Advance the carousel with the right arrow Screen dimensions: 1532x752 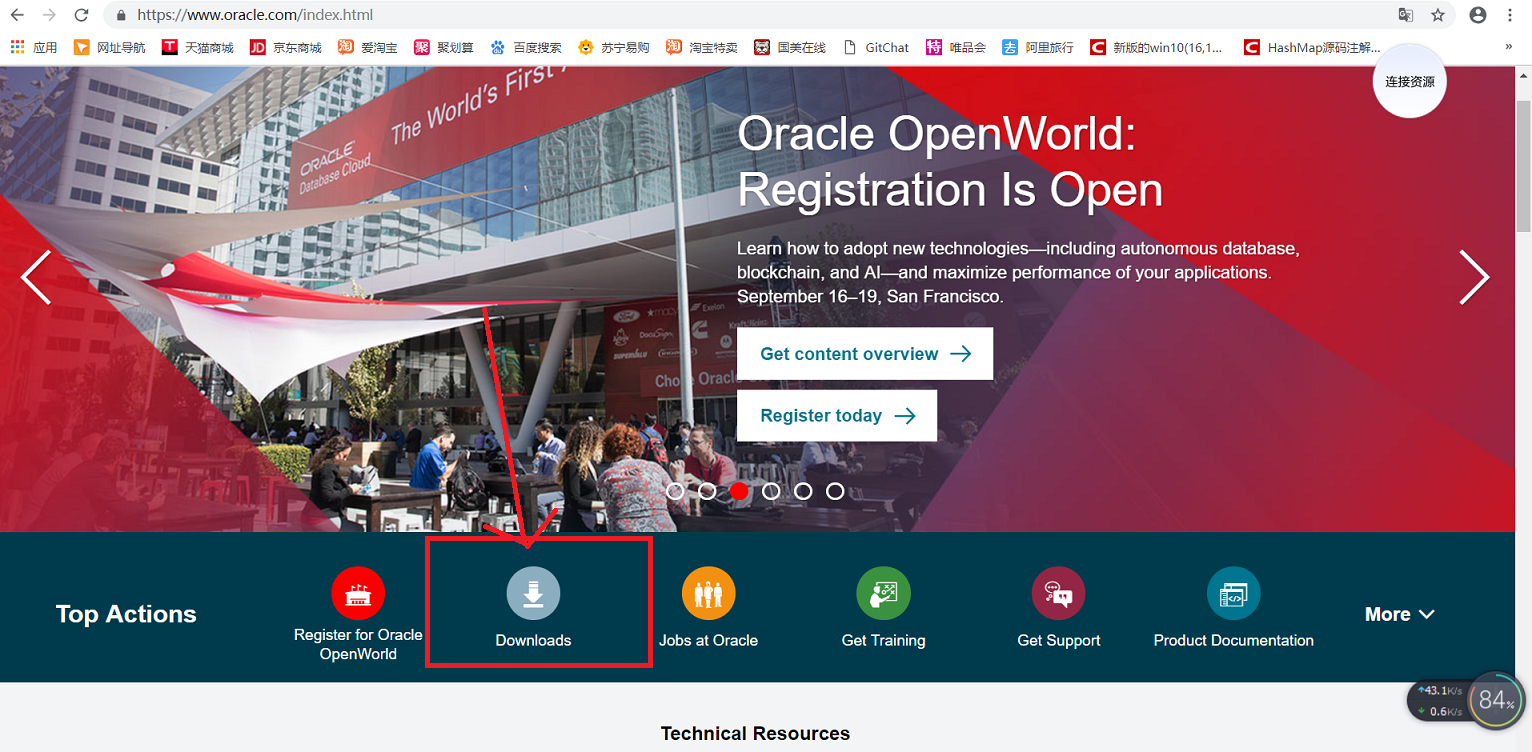point(1474,277)
